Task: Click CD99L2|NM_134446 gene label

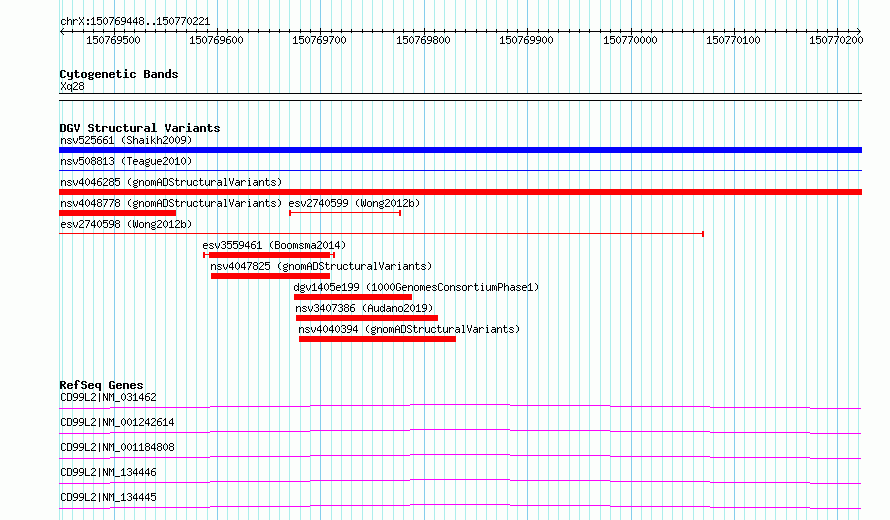Action: [108, 472]
